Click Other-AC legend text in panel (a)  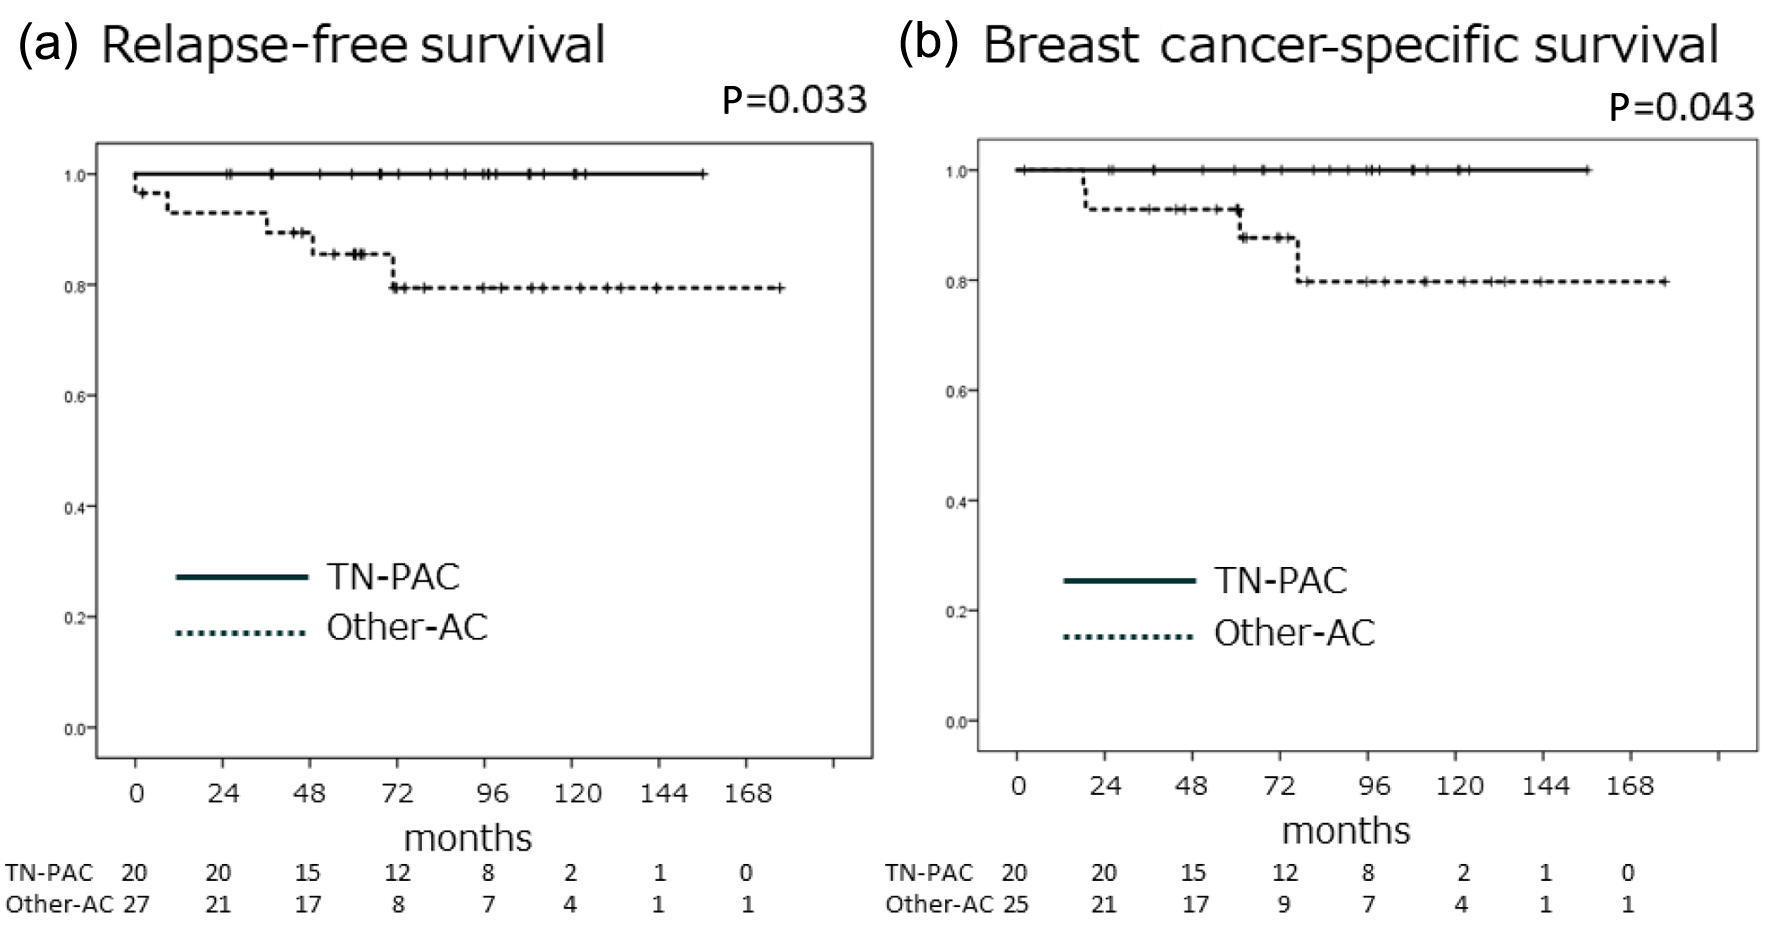click(407, 628)
